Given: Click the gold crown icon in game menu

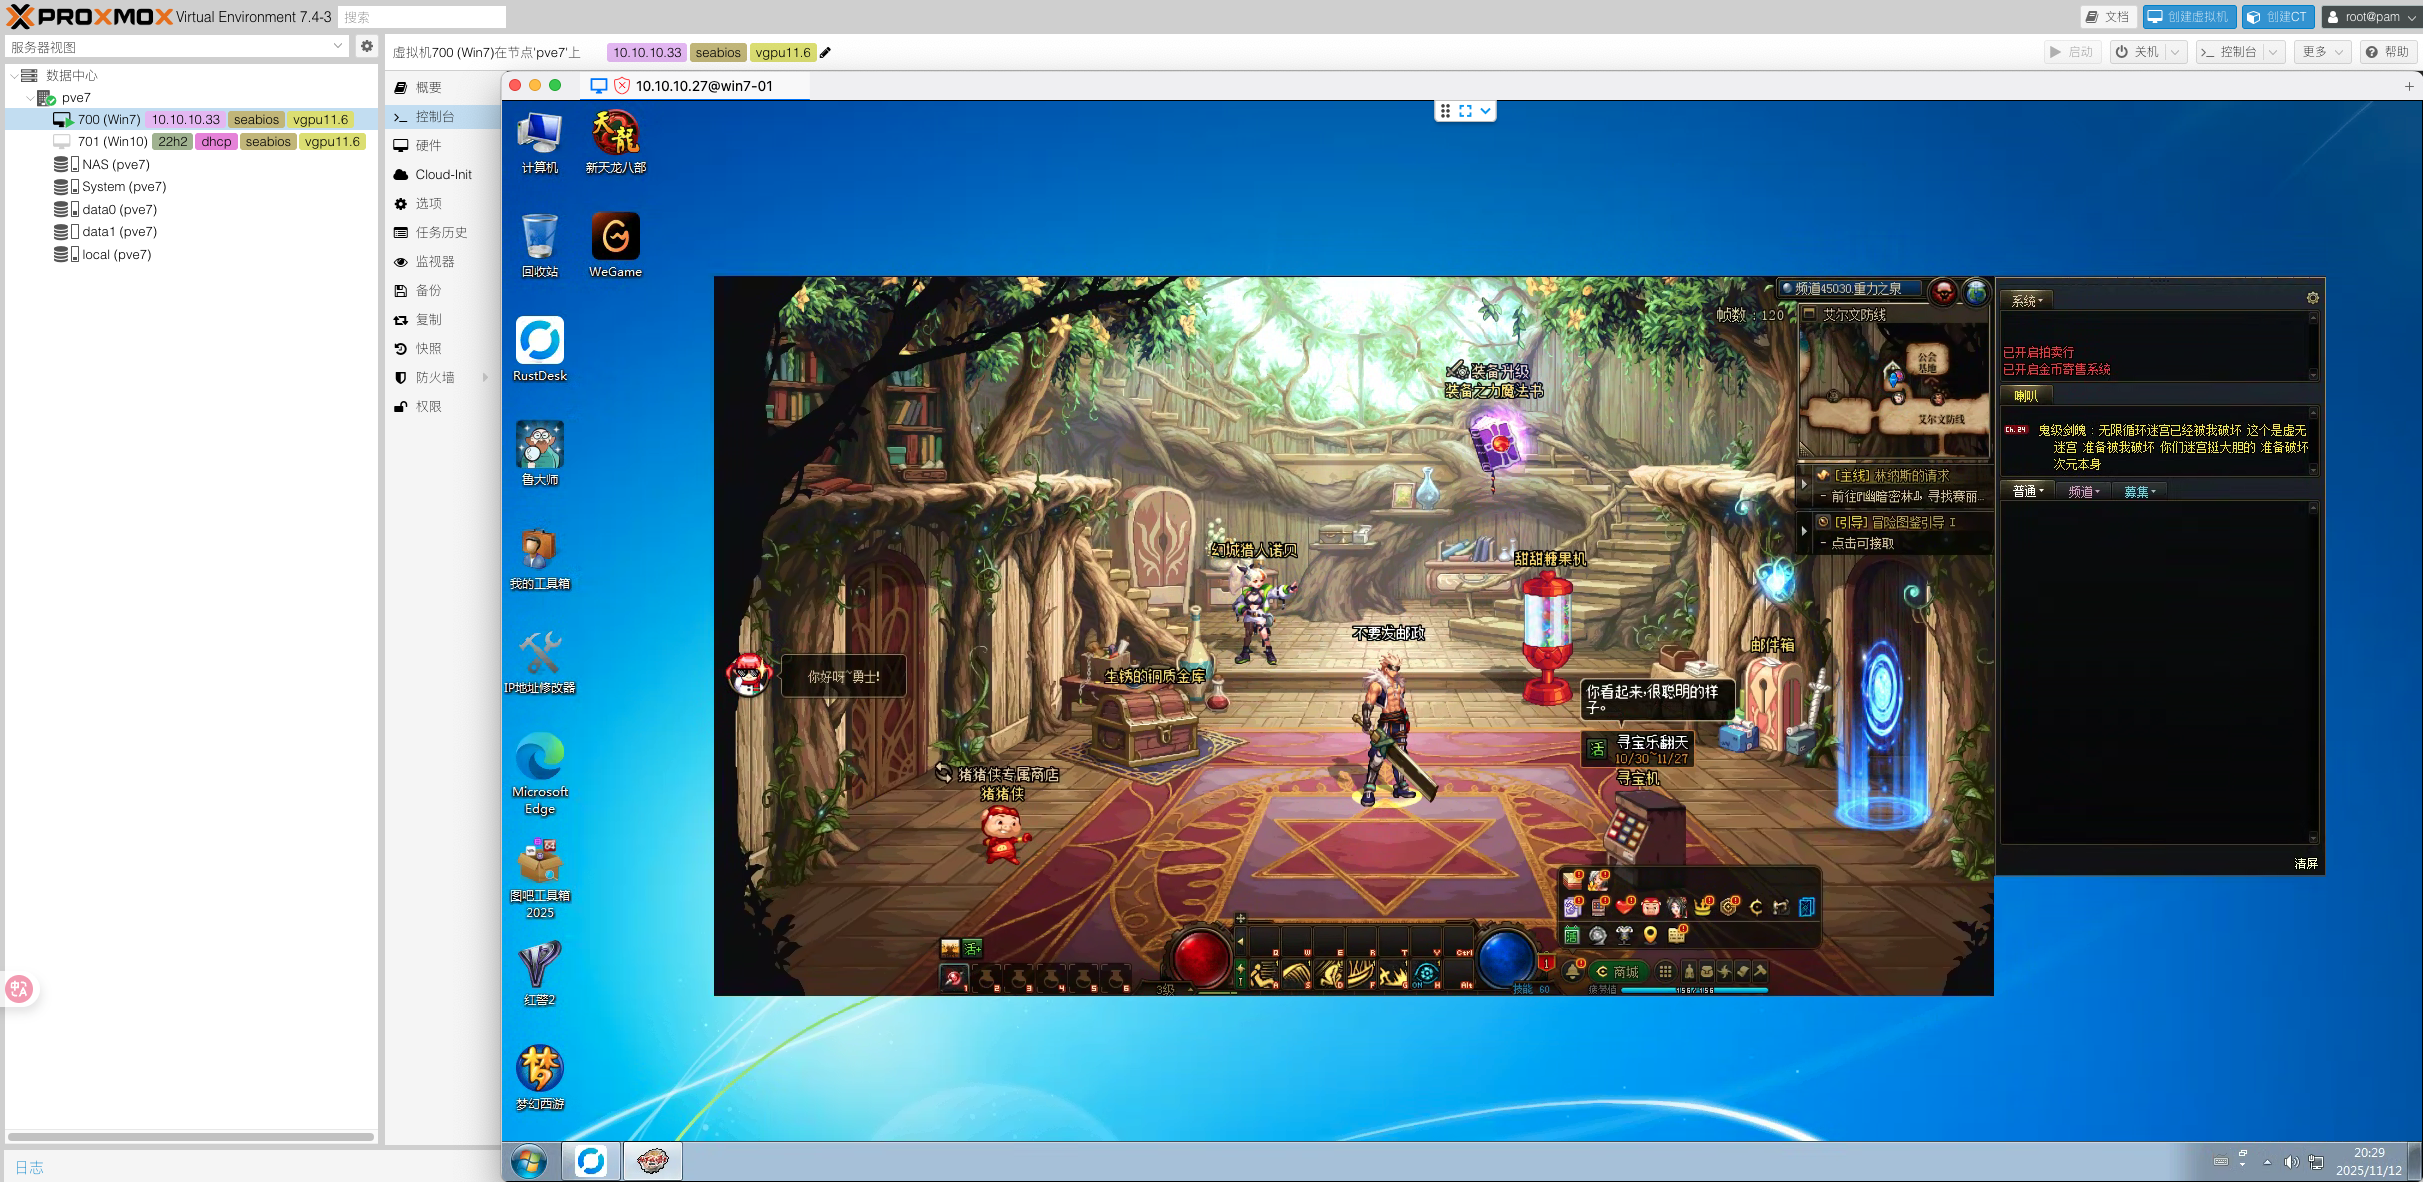Looking at the screenshot, I should point(1702,907).
